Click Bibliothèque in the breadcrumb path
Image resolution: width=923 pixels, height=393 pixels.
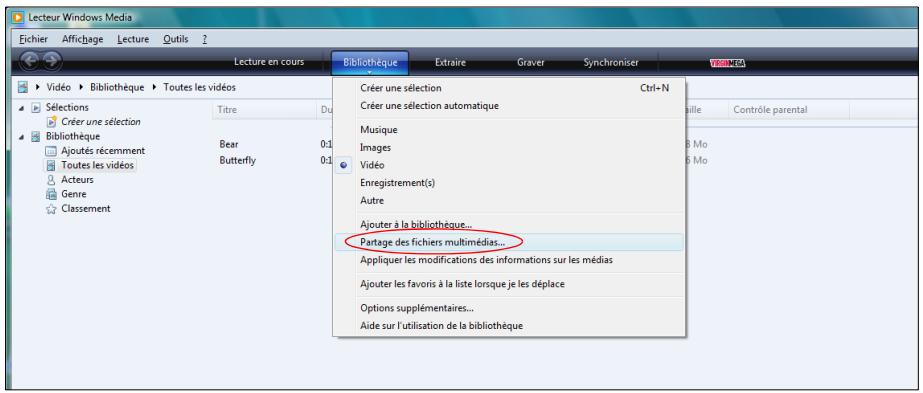pyautogui.click(x=117, y=88)
